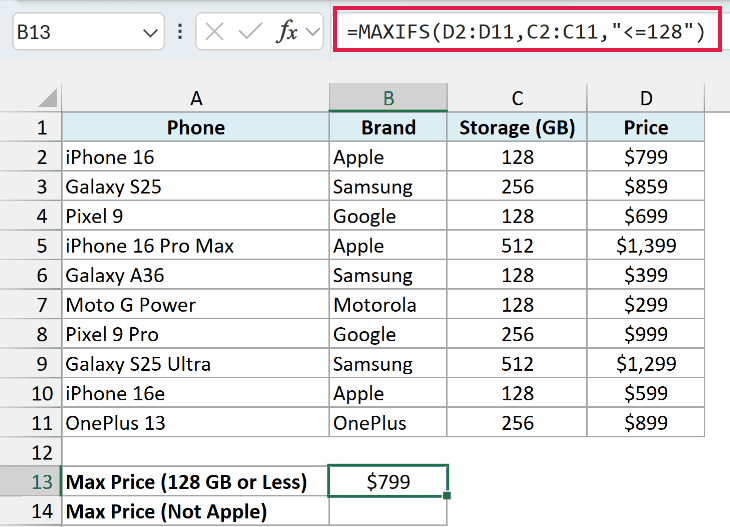Screen dimensions: 730x527
Task: Click the Select All corner triangle
Action: point(48,97)
